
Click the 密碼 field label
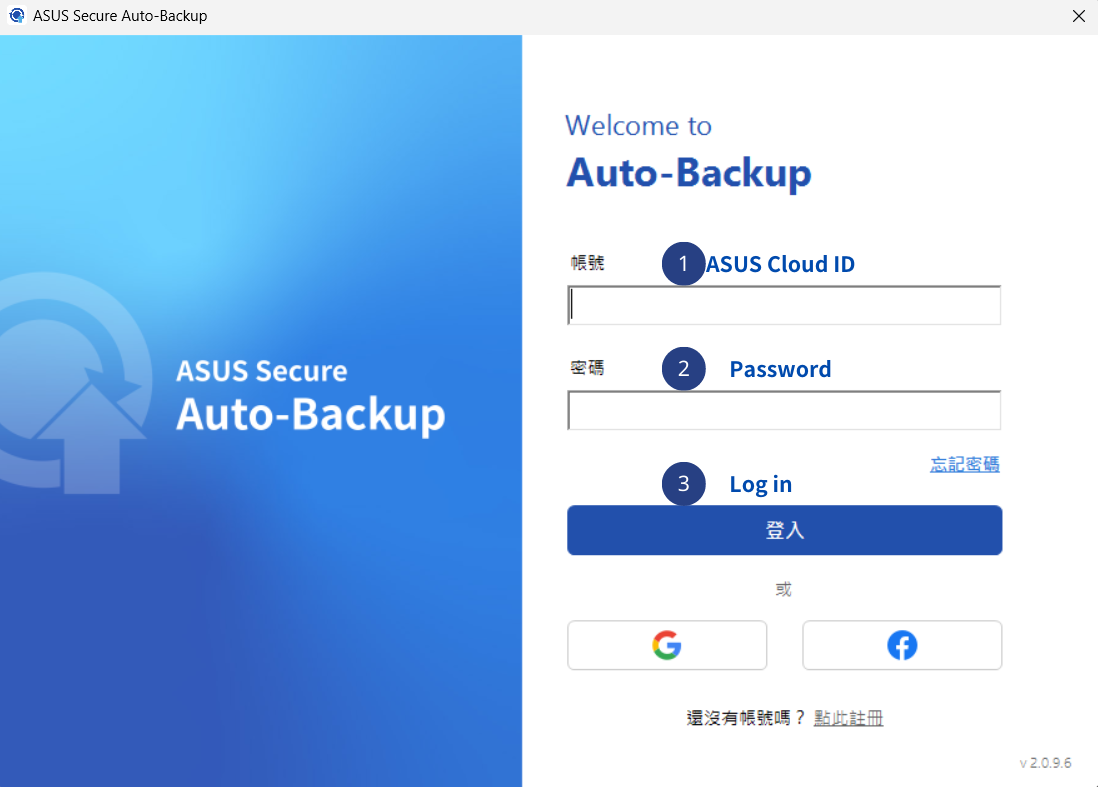587,368
